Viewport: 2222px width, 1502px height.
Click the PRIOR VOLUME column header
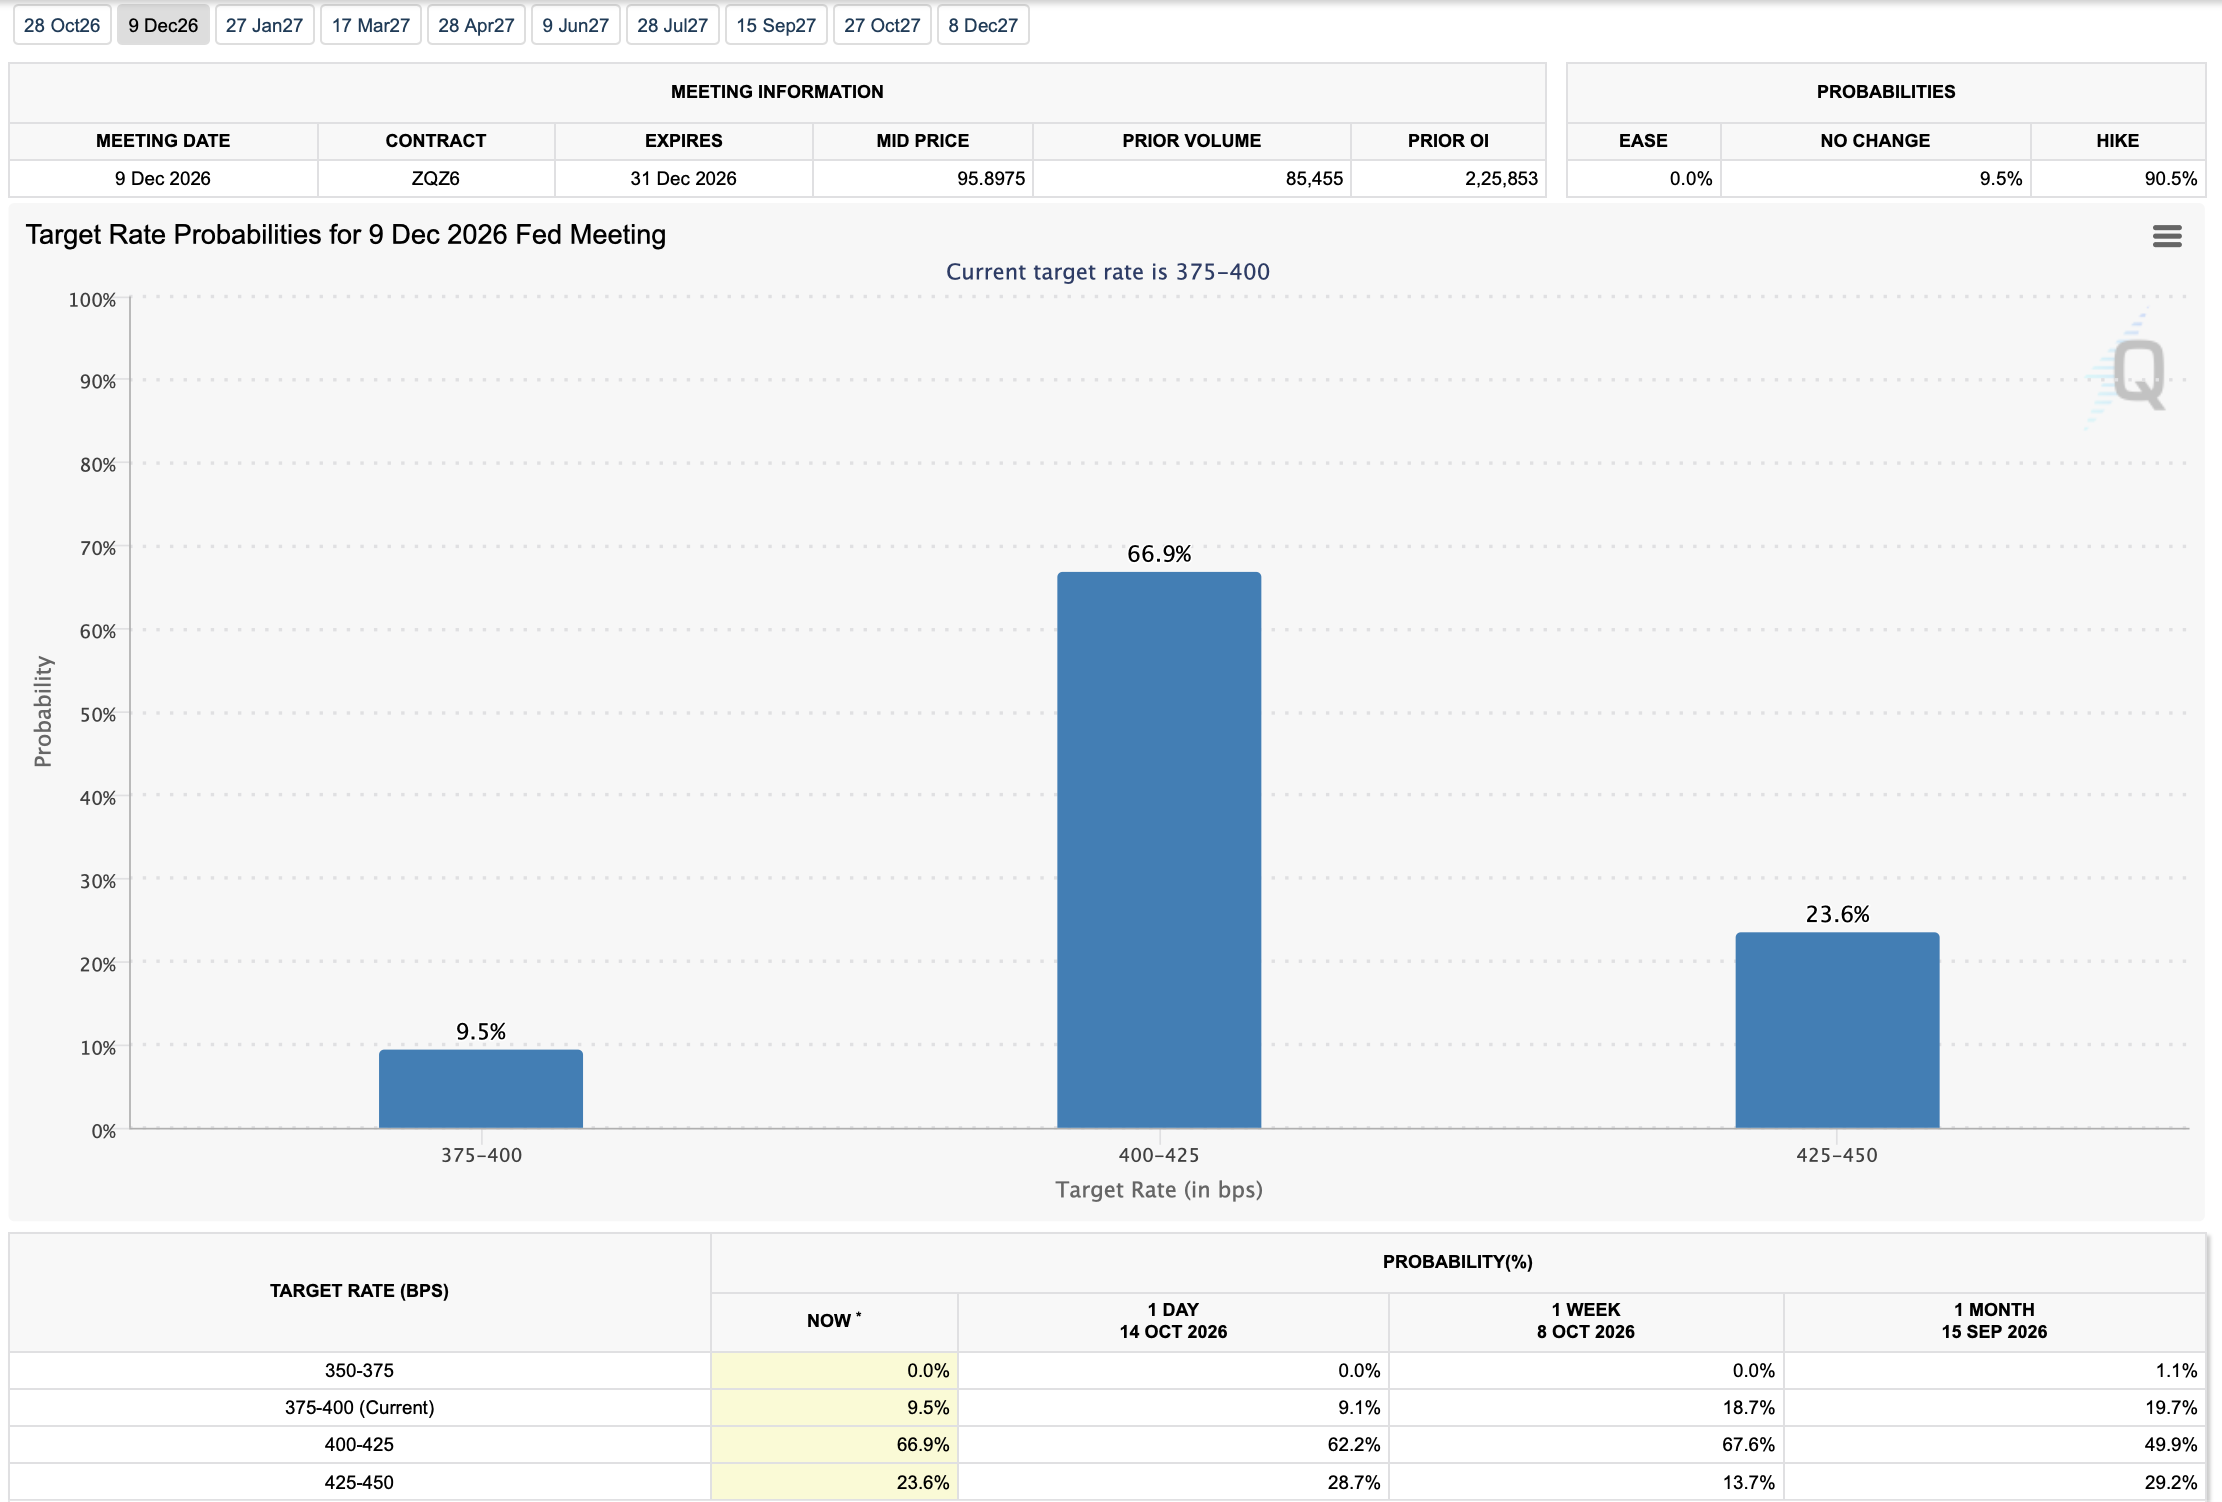1191,141
